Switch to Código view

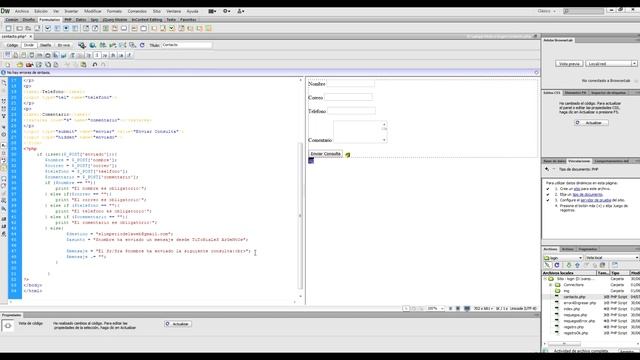point(12,45)
